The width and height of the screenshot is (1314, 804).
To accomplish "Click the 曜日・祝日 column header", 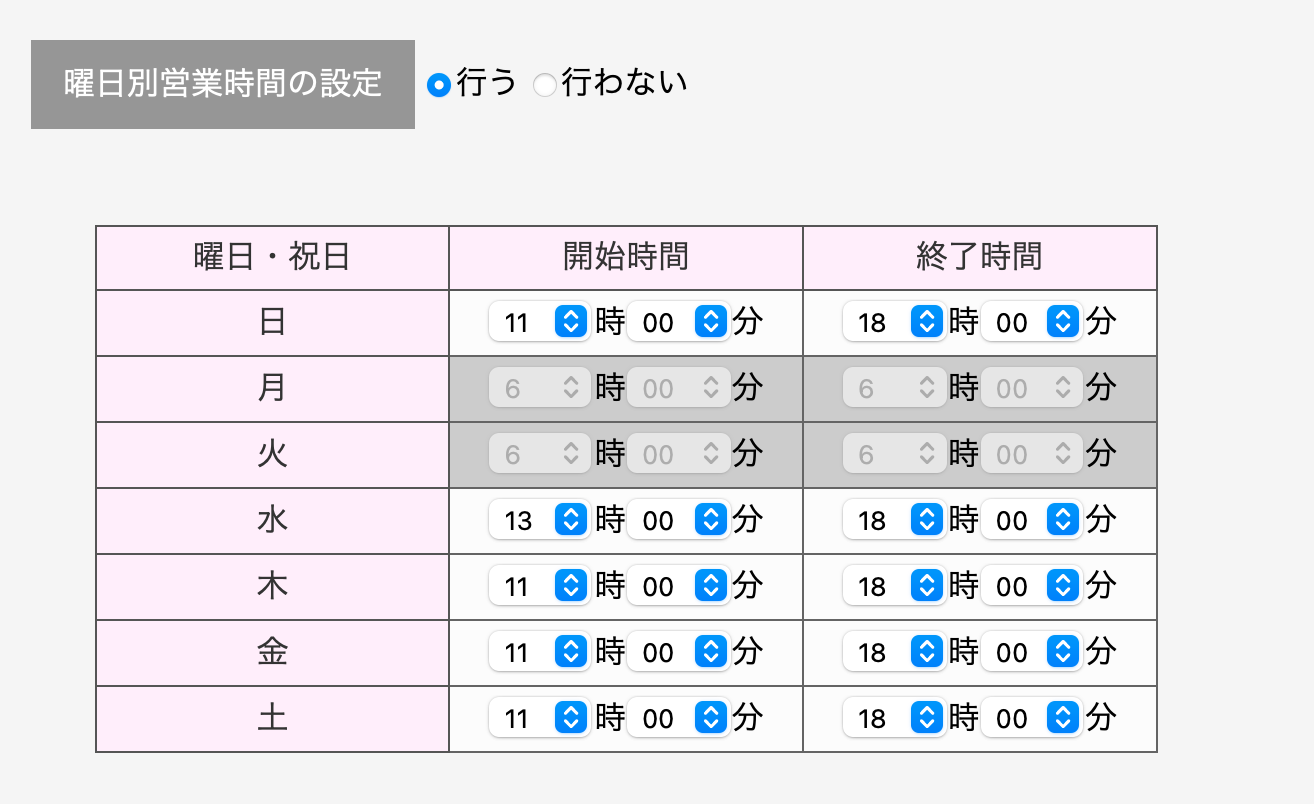I will click(271, 257).
